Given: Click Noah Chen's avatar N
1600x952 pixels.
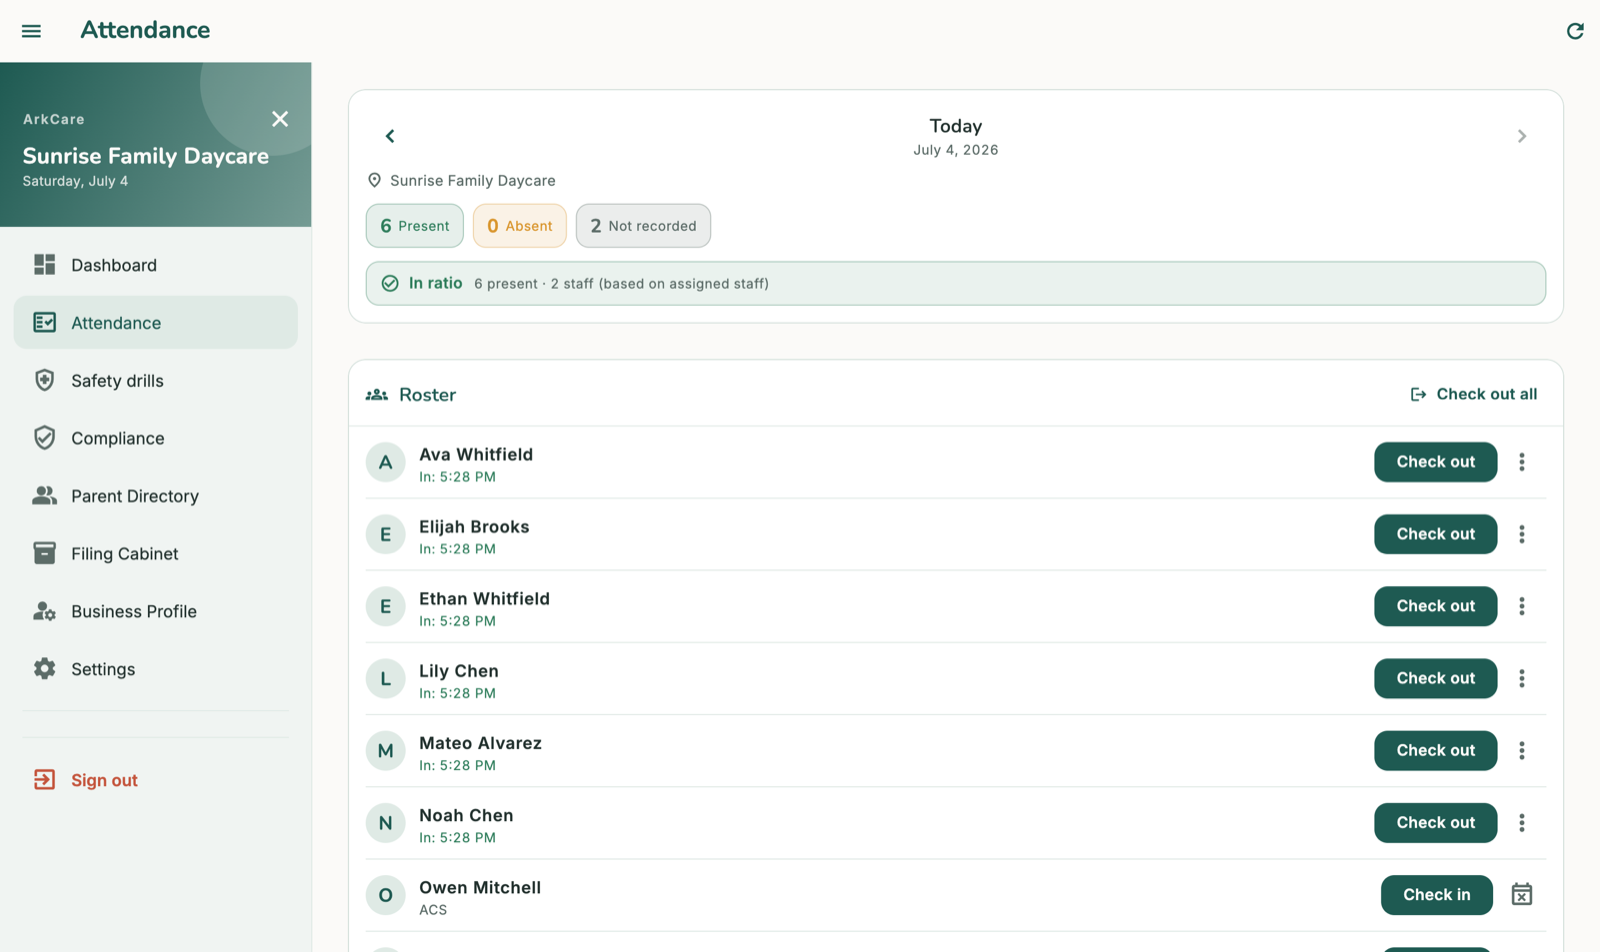Looking at the screenshot, I should coord(385,823).
